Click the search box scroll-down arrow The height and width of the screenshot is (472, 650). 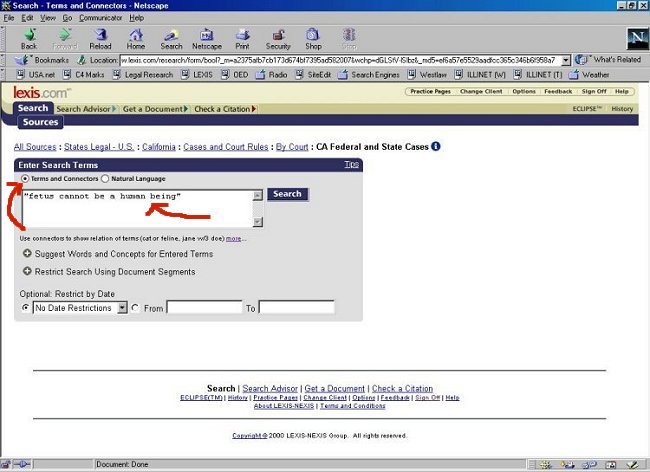tap(258, 222)
